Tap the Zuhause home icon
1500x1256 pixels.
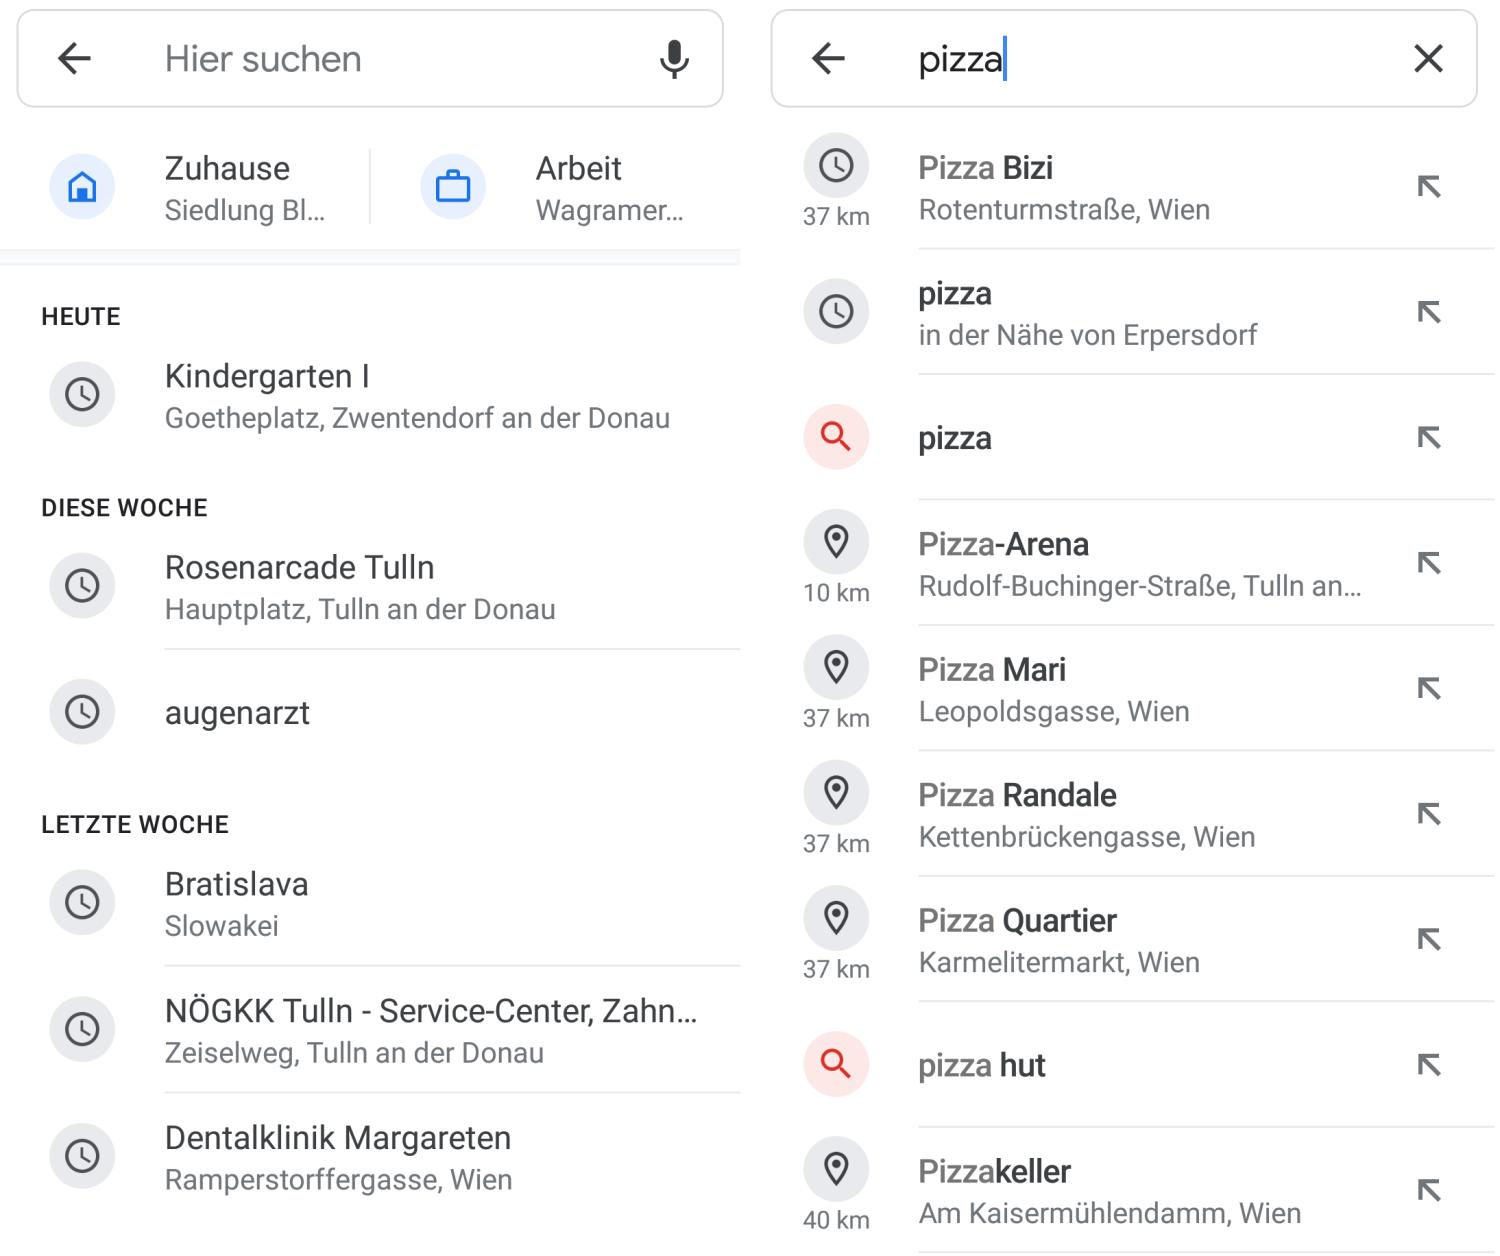coord(82,187)
